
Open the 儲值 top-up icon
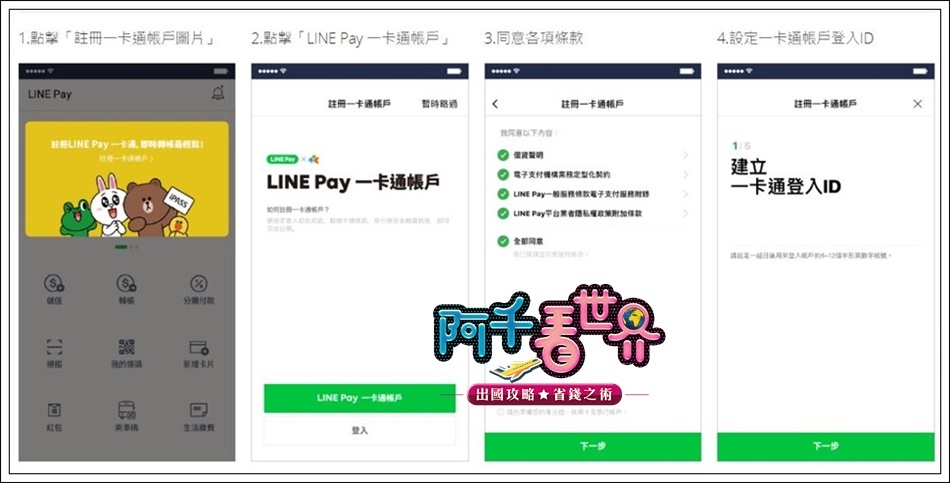(55, 283)
